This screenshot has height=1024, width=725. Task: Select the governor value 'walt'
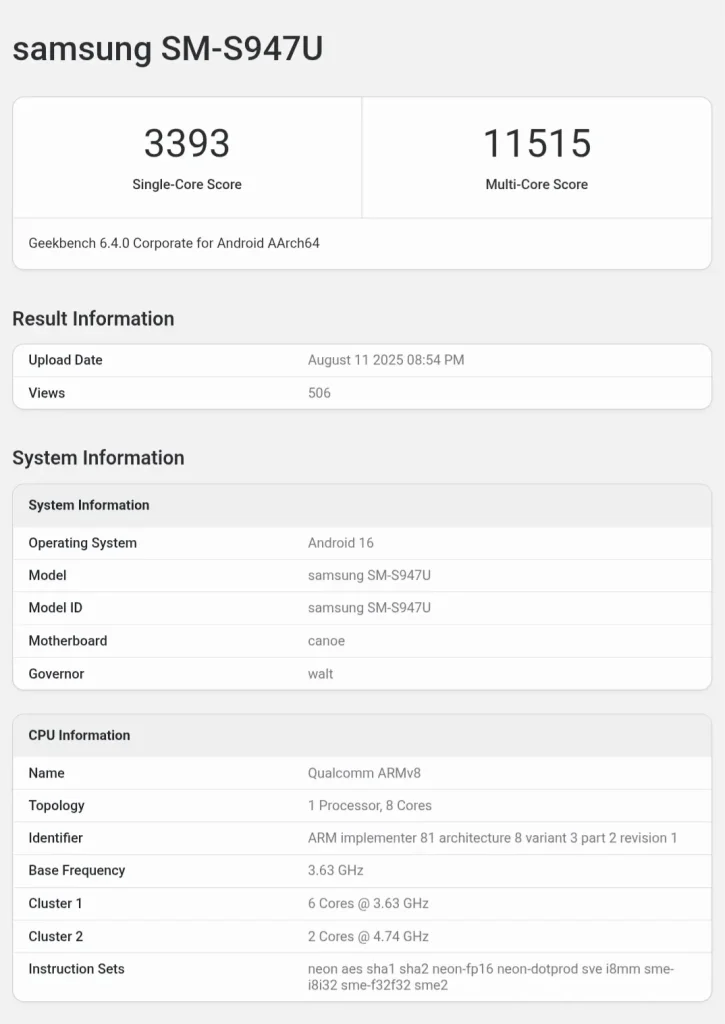tap(320, 673)
